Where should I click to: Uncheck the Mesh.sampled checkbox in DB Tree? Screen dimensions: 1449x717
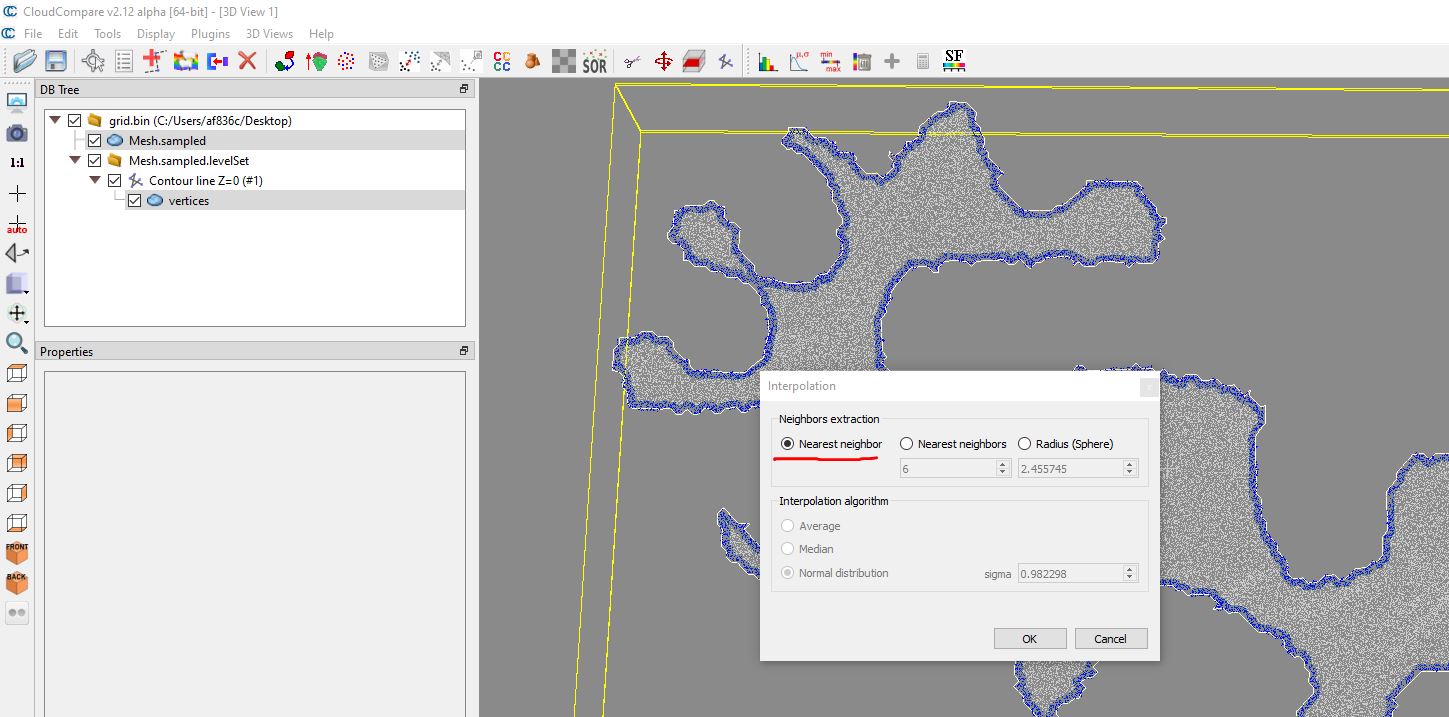click(94, 141)
